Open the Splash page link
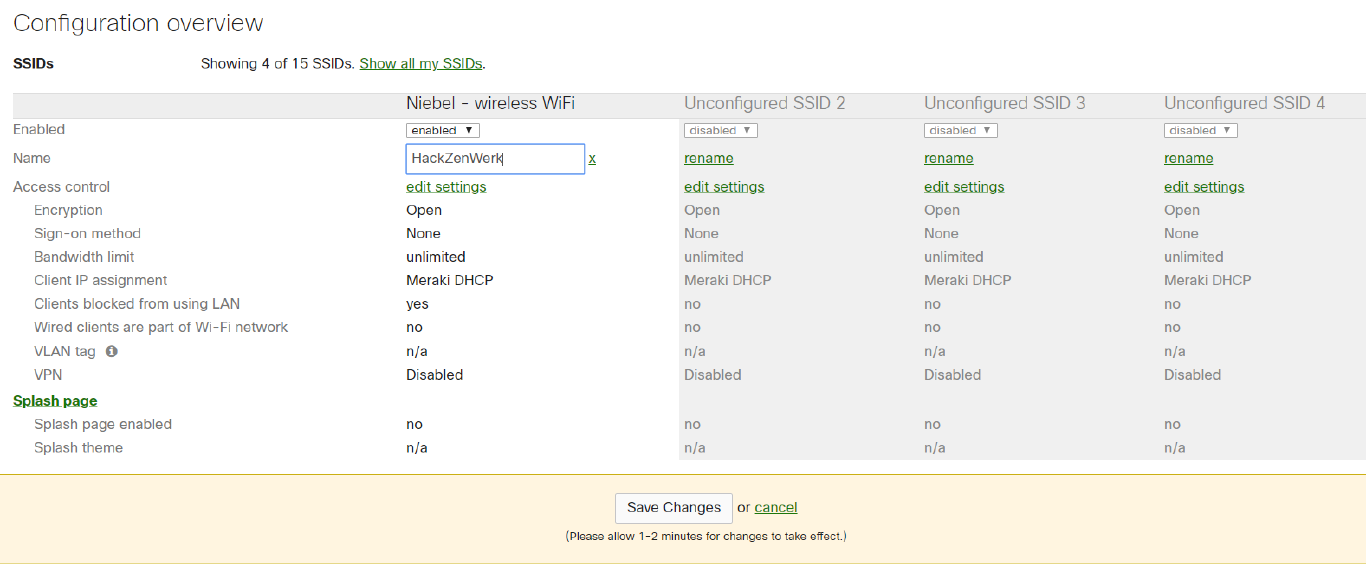 coord(55,401)
